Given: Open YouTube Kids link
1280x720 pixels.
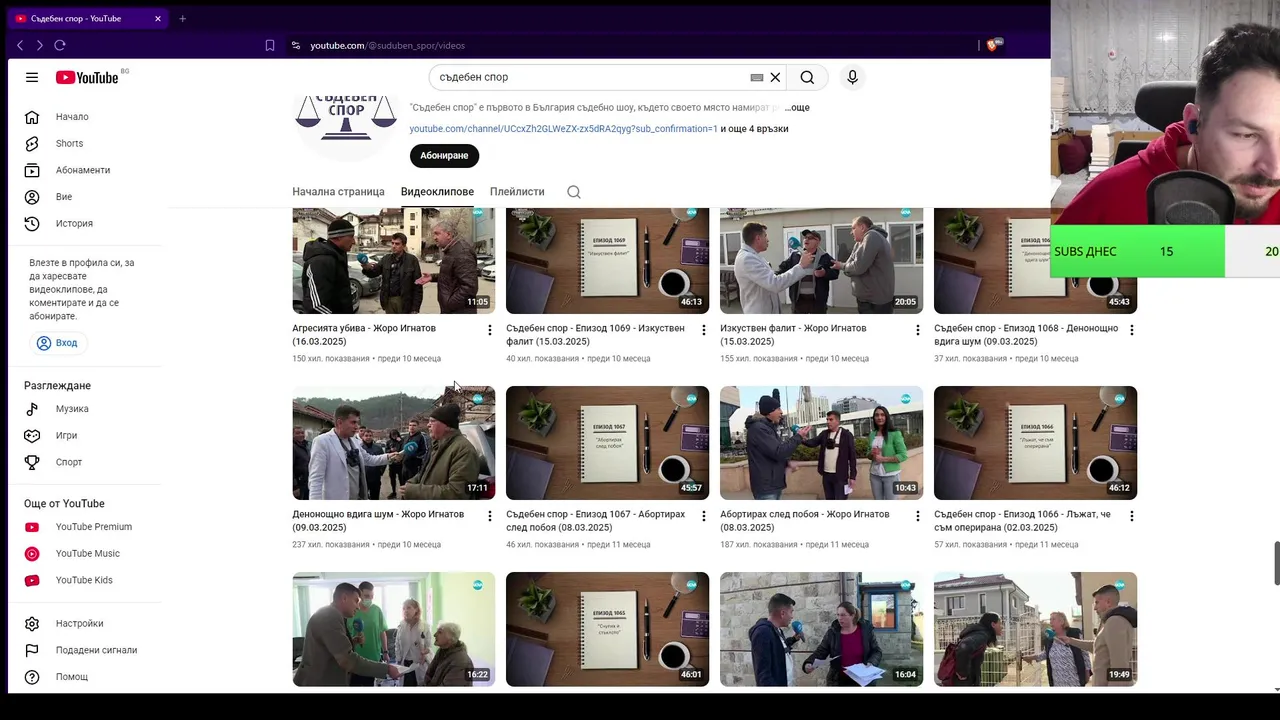Looking at the screenshot, I should (85, 580).
